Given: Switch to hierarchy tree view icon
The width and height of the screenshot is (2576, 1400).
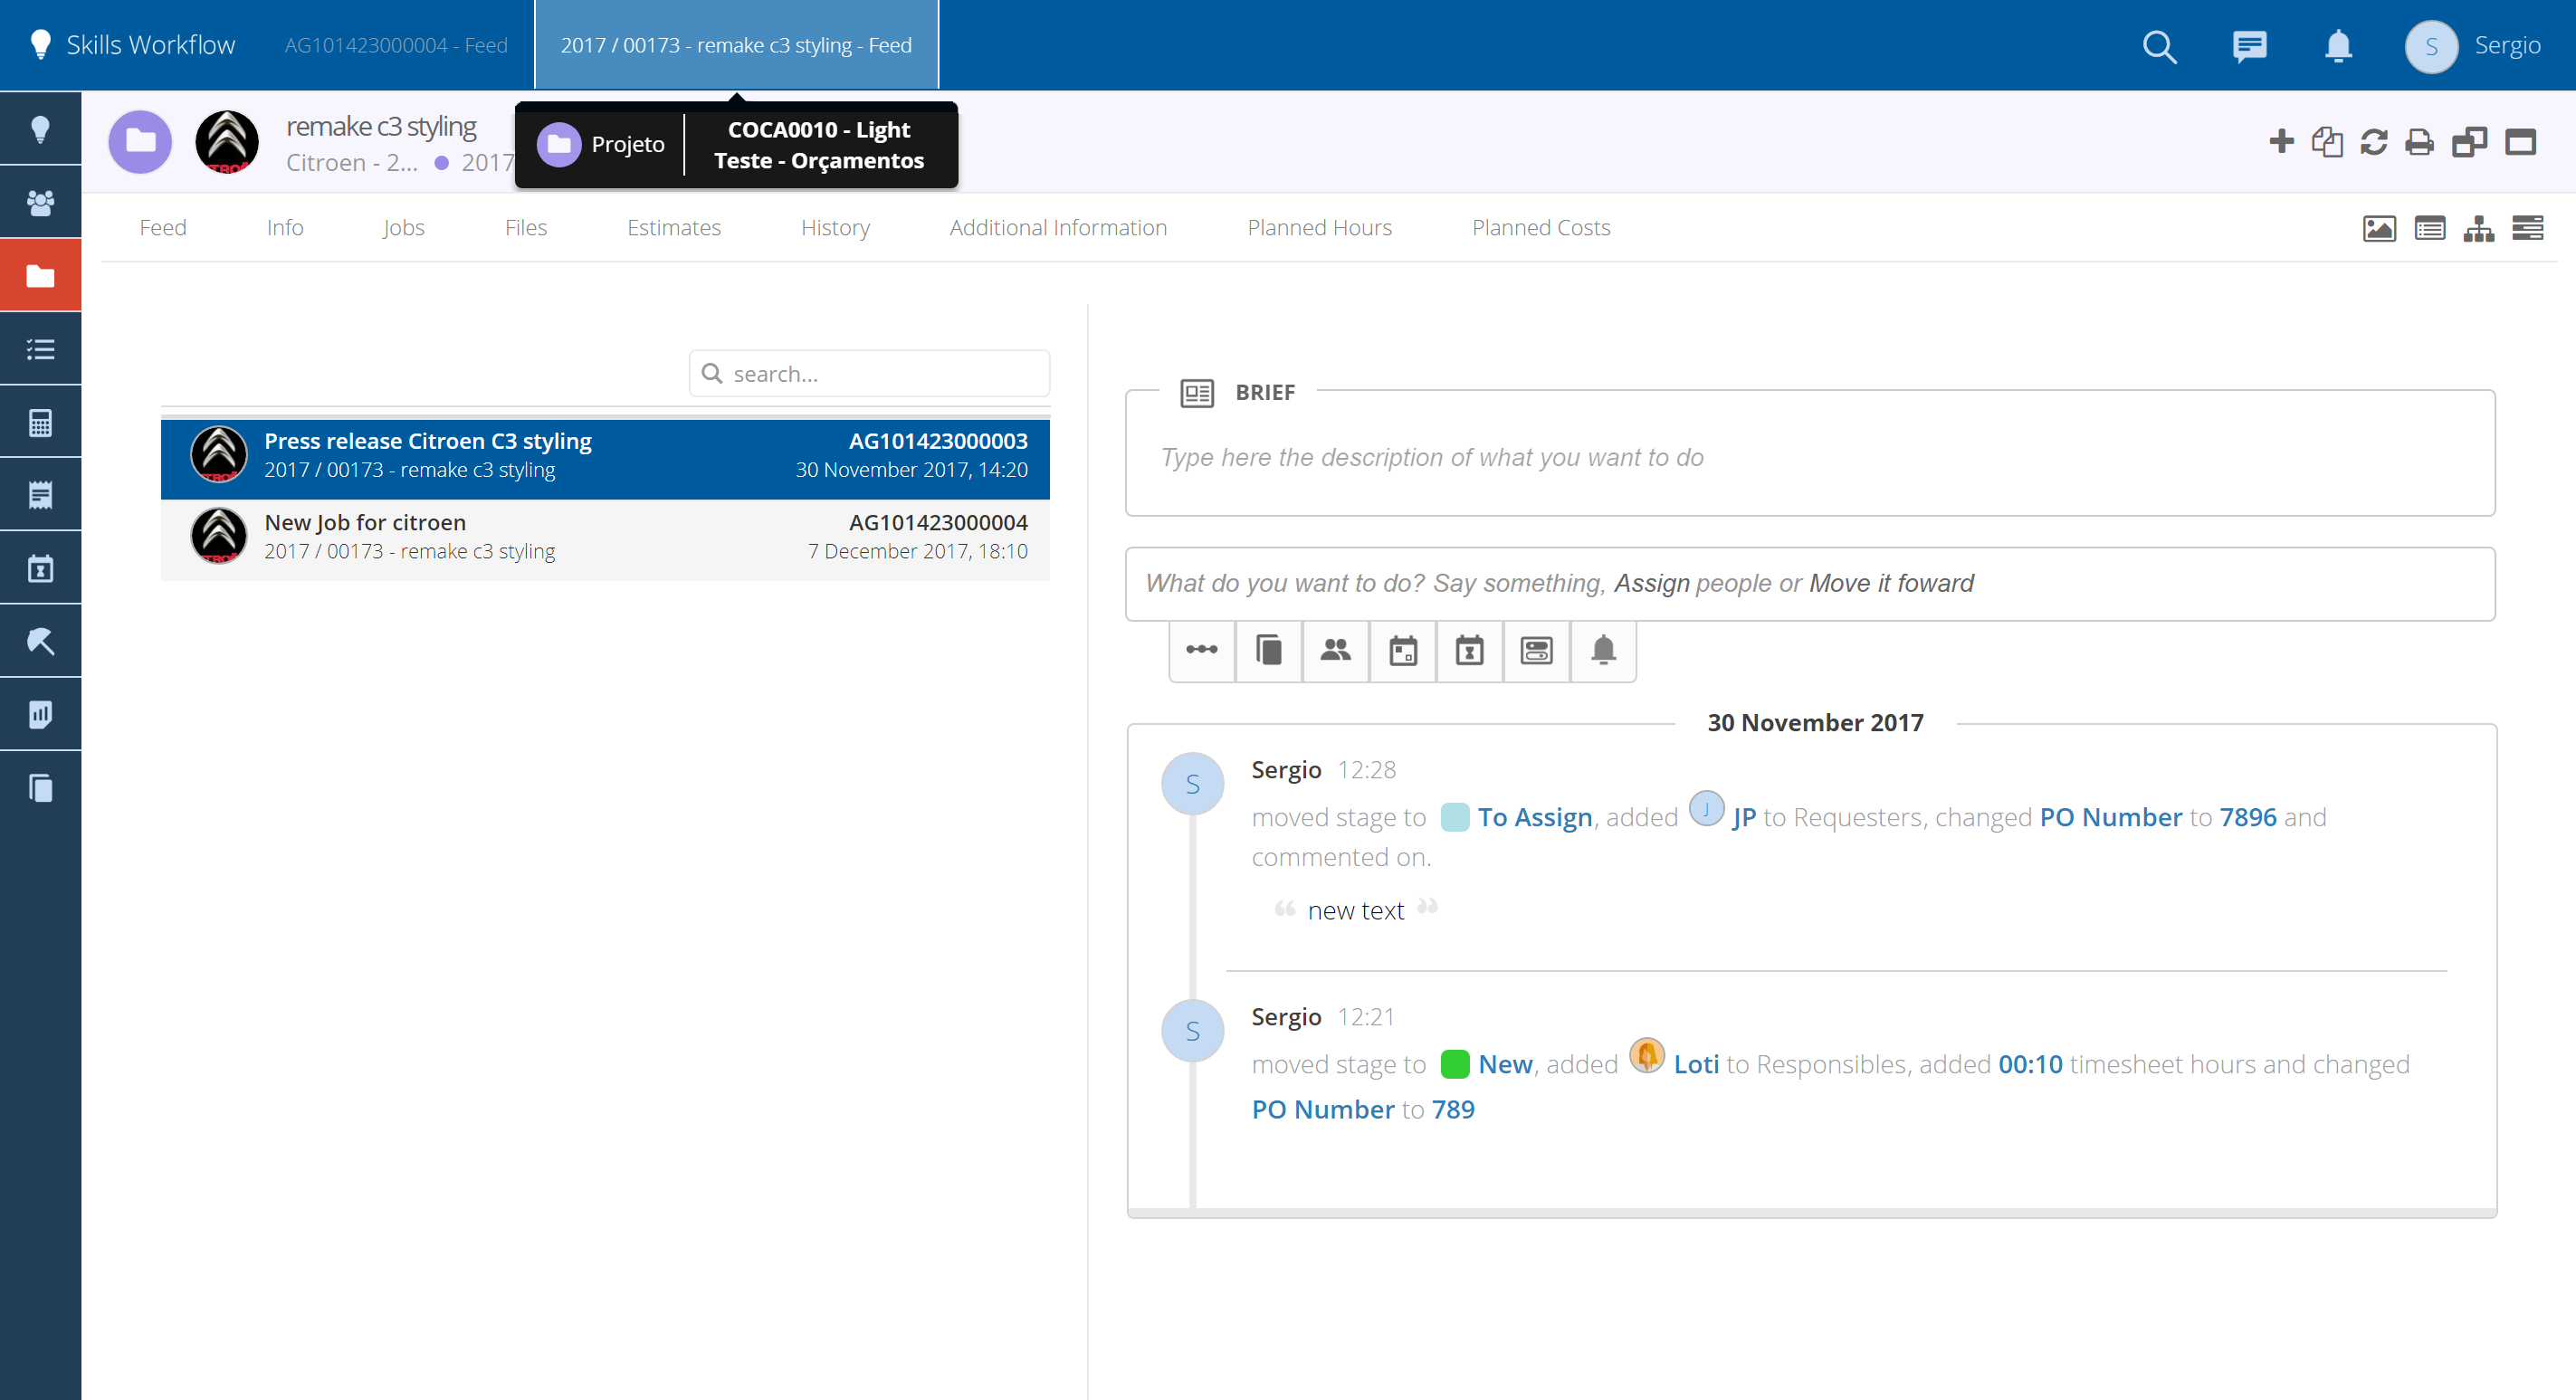Looking at the screenshot, I should (x=2478, y=229).
